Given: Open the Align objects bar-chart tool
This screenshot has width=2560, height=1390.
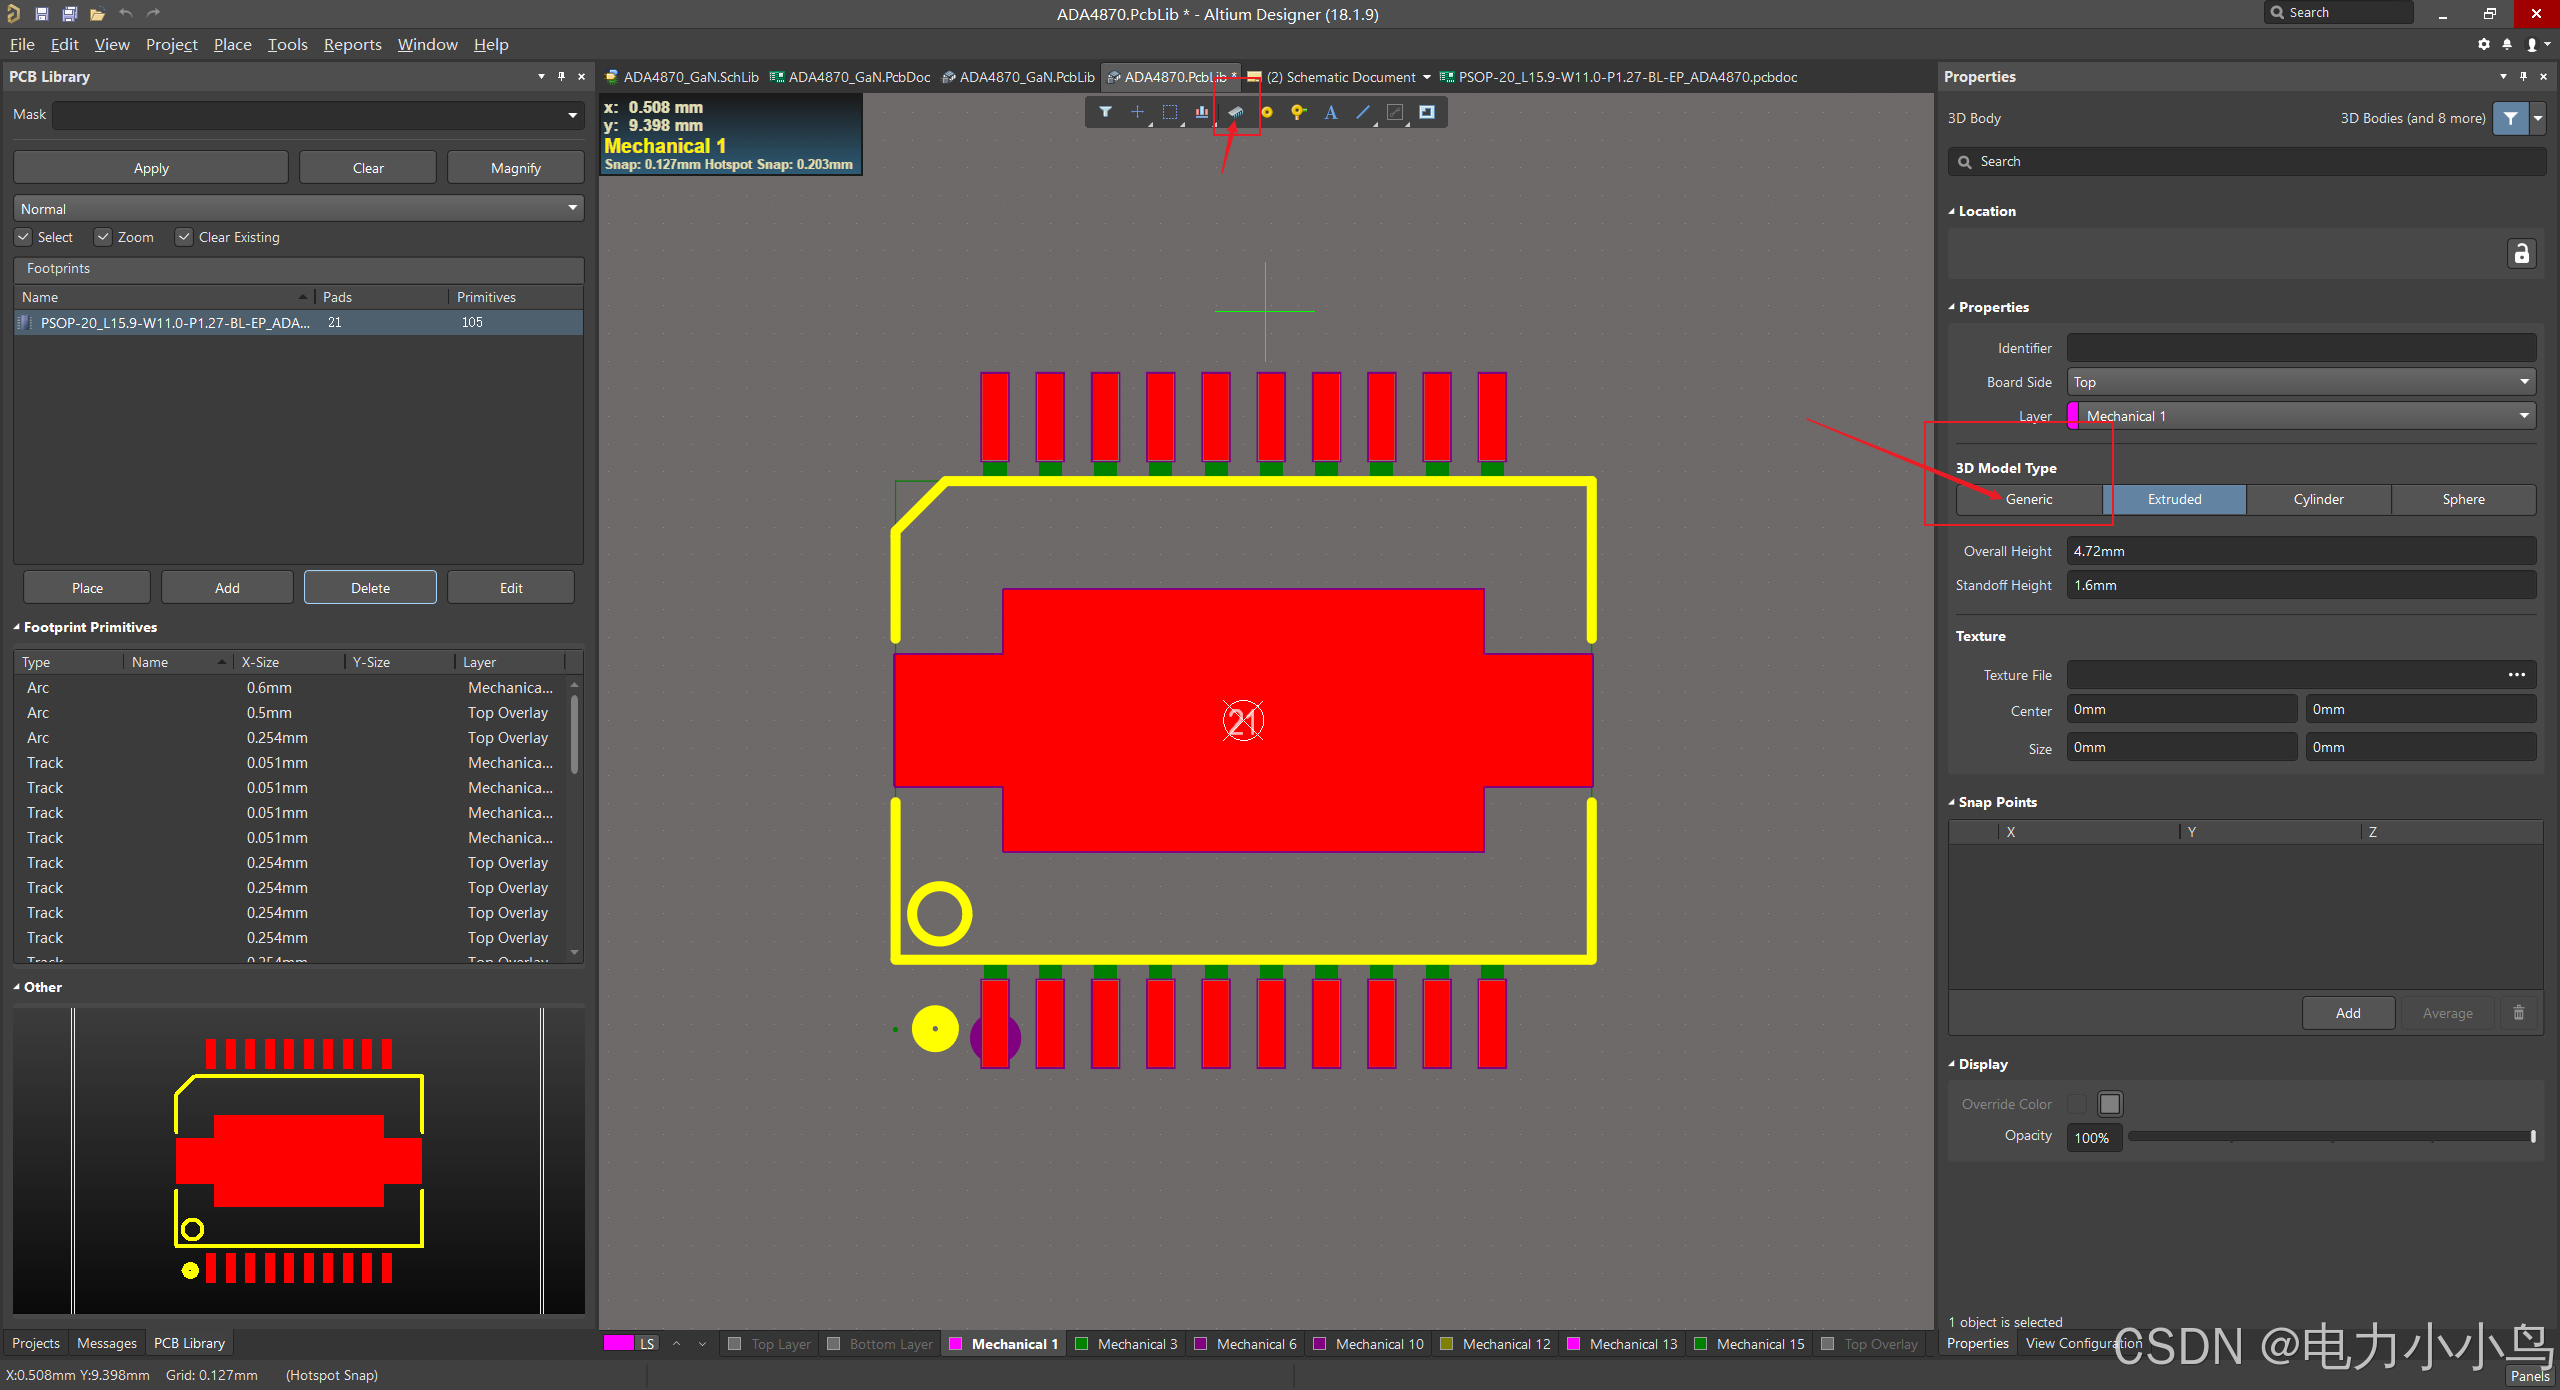Looking at the screenshot, I should 1201,112.
